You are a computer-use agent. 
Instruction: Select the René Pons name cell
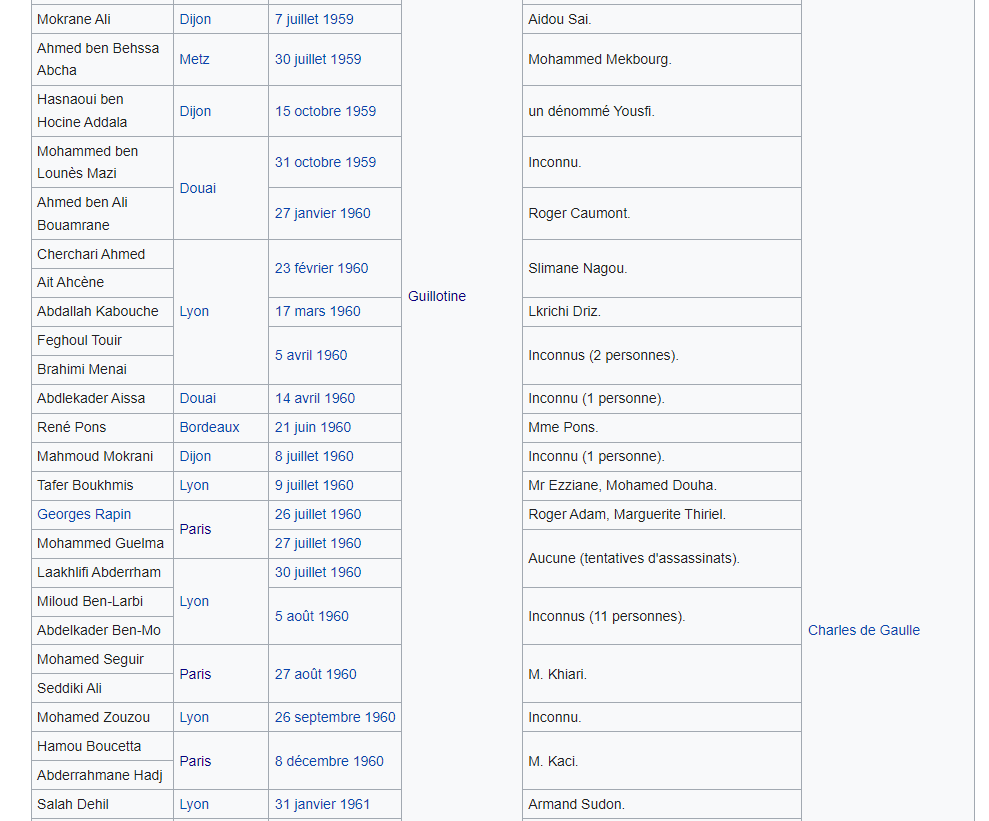(x=72, y=427)
